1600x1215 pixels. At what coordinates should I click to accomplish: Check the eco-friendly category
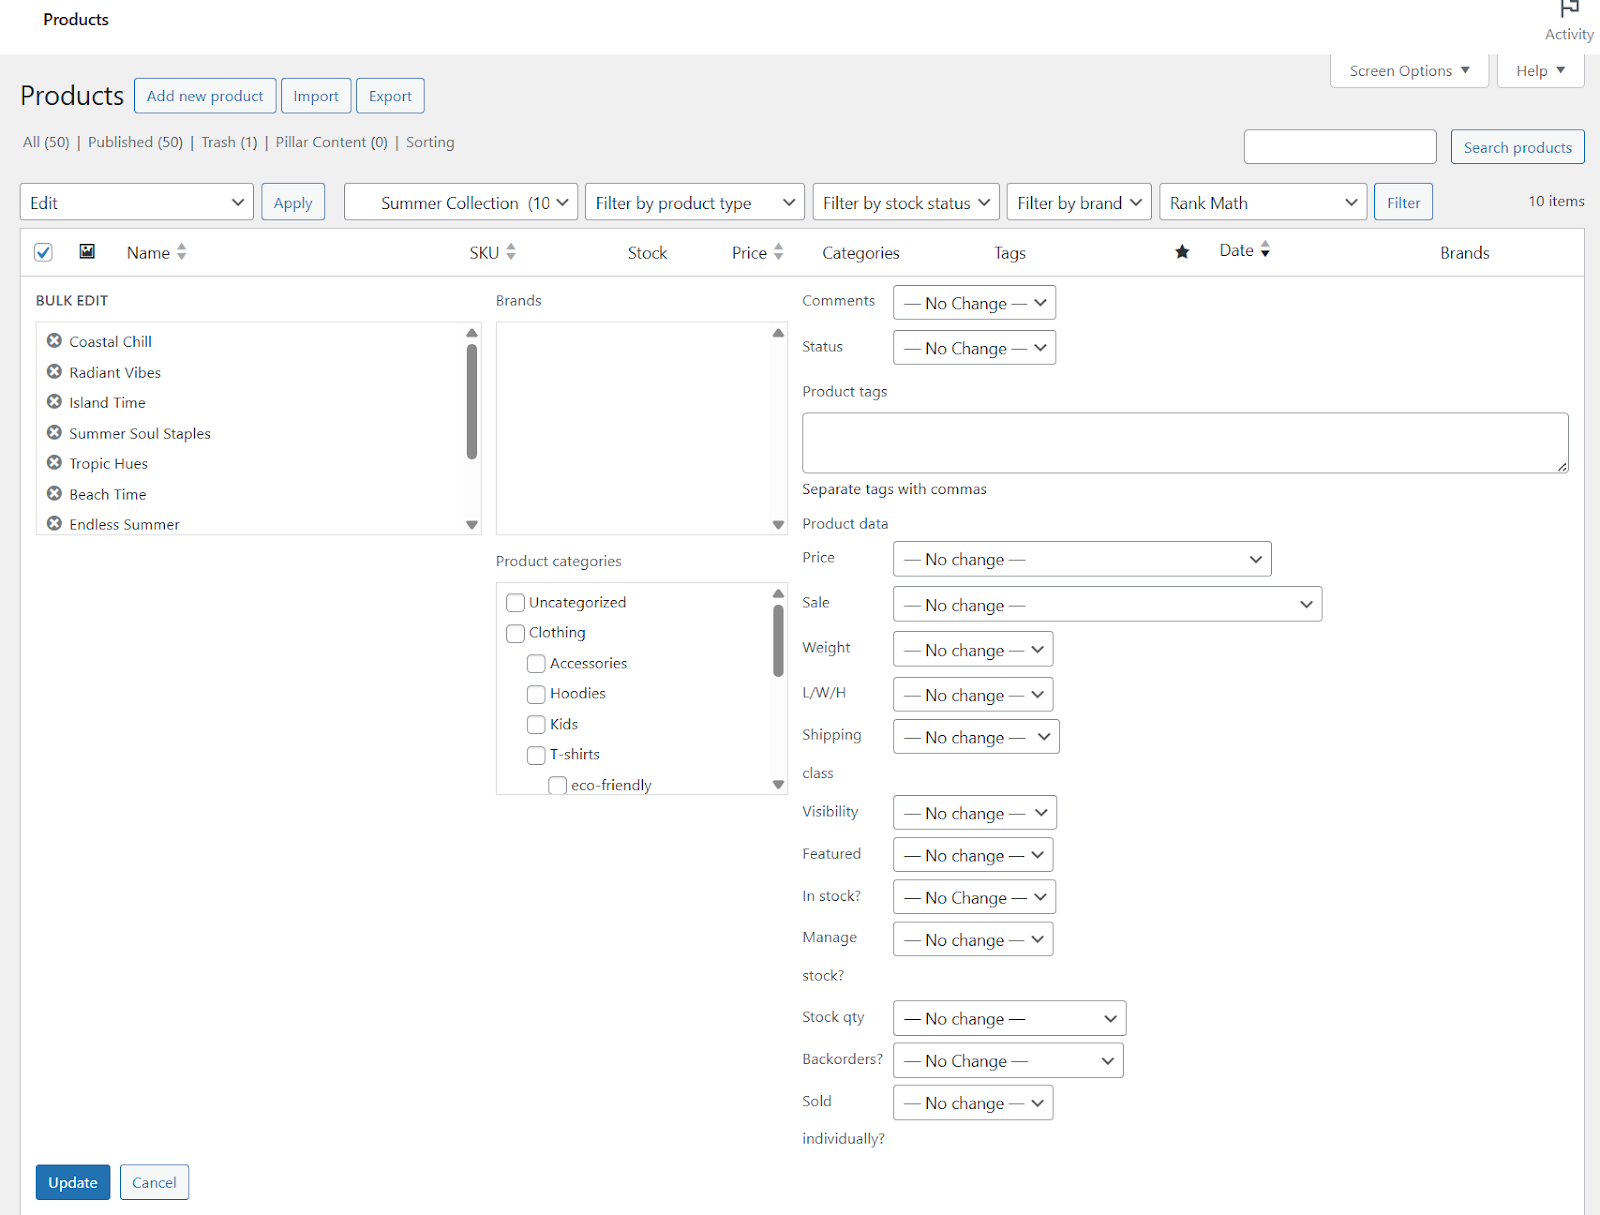tap(558, 785)
